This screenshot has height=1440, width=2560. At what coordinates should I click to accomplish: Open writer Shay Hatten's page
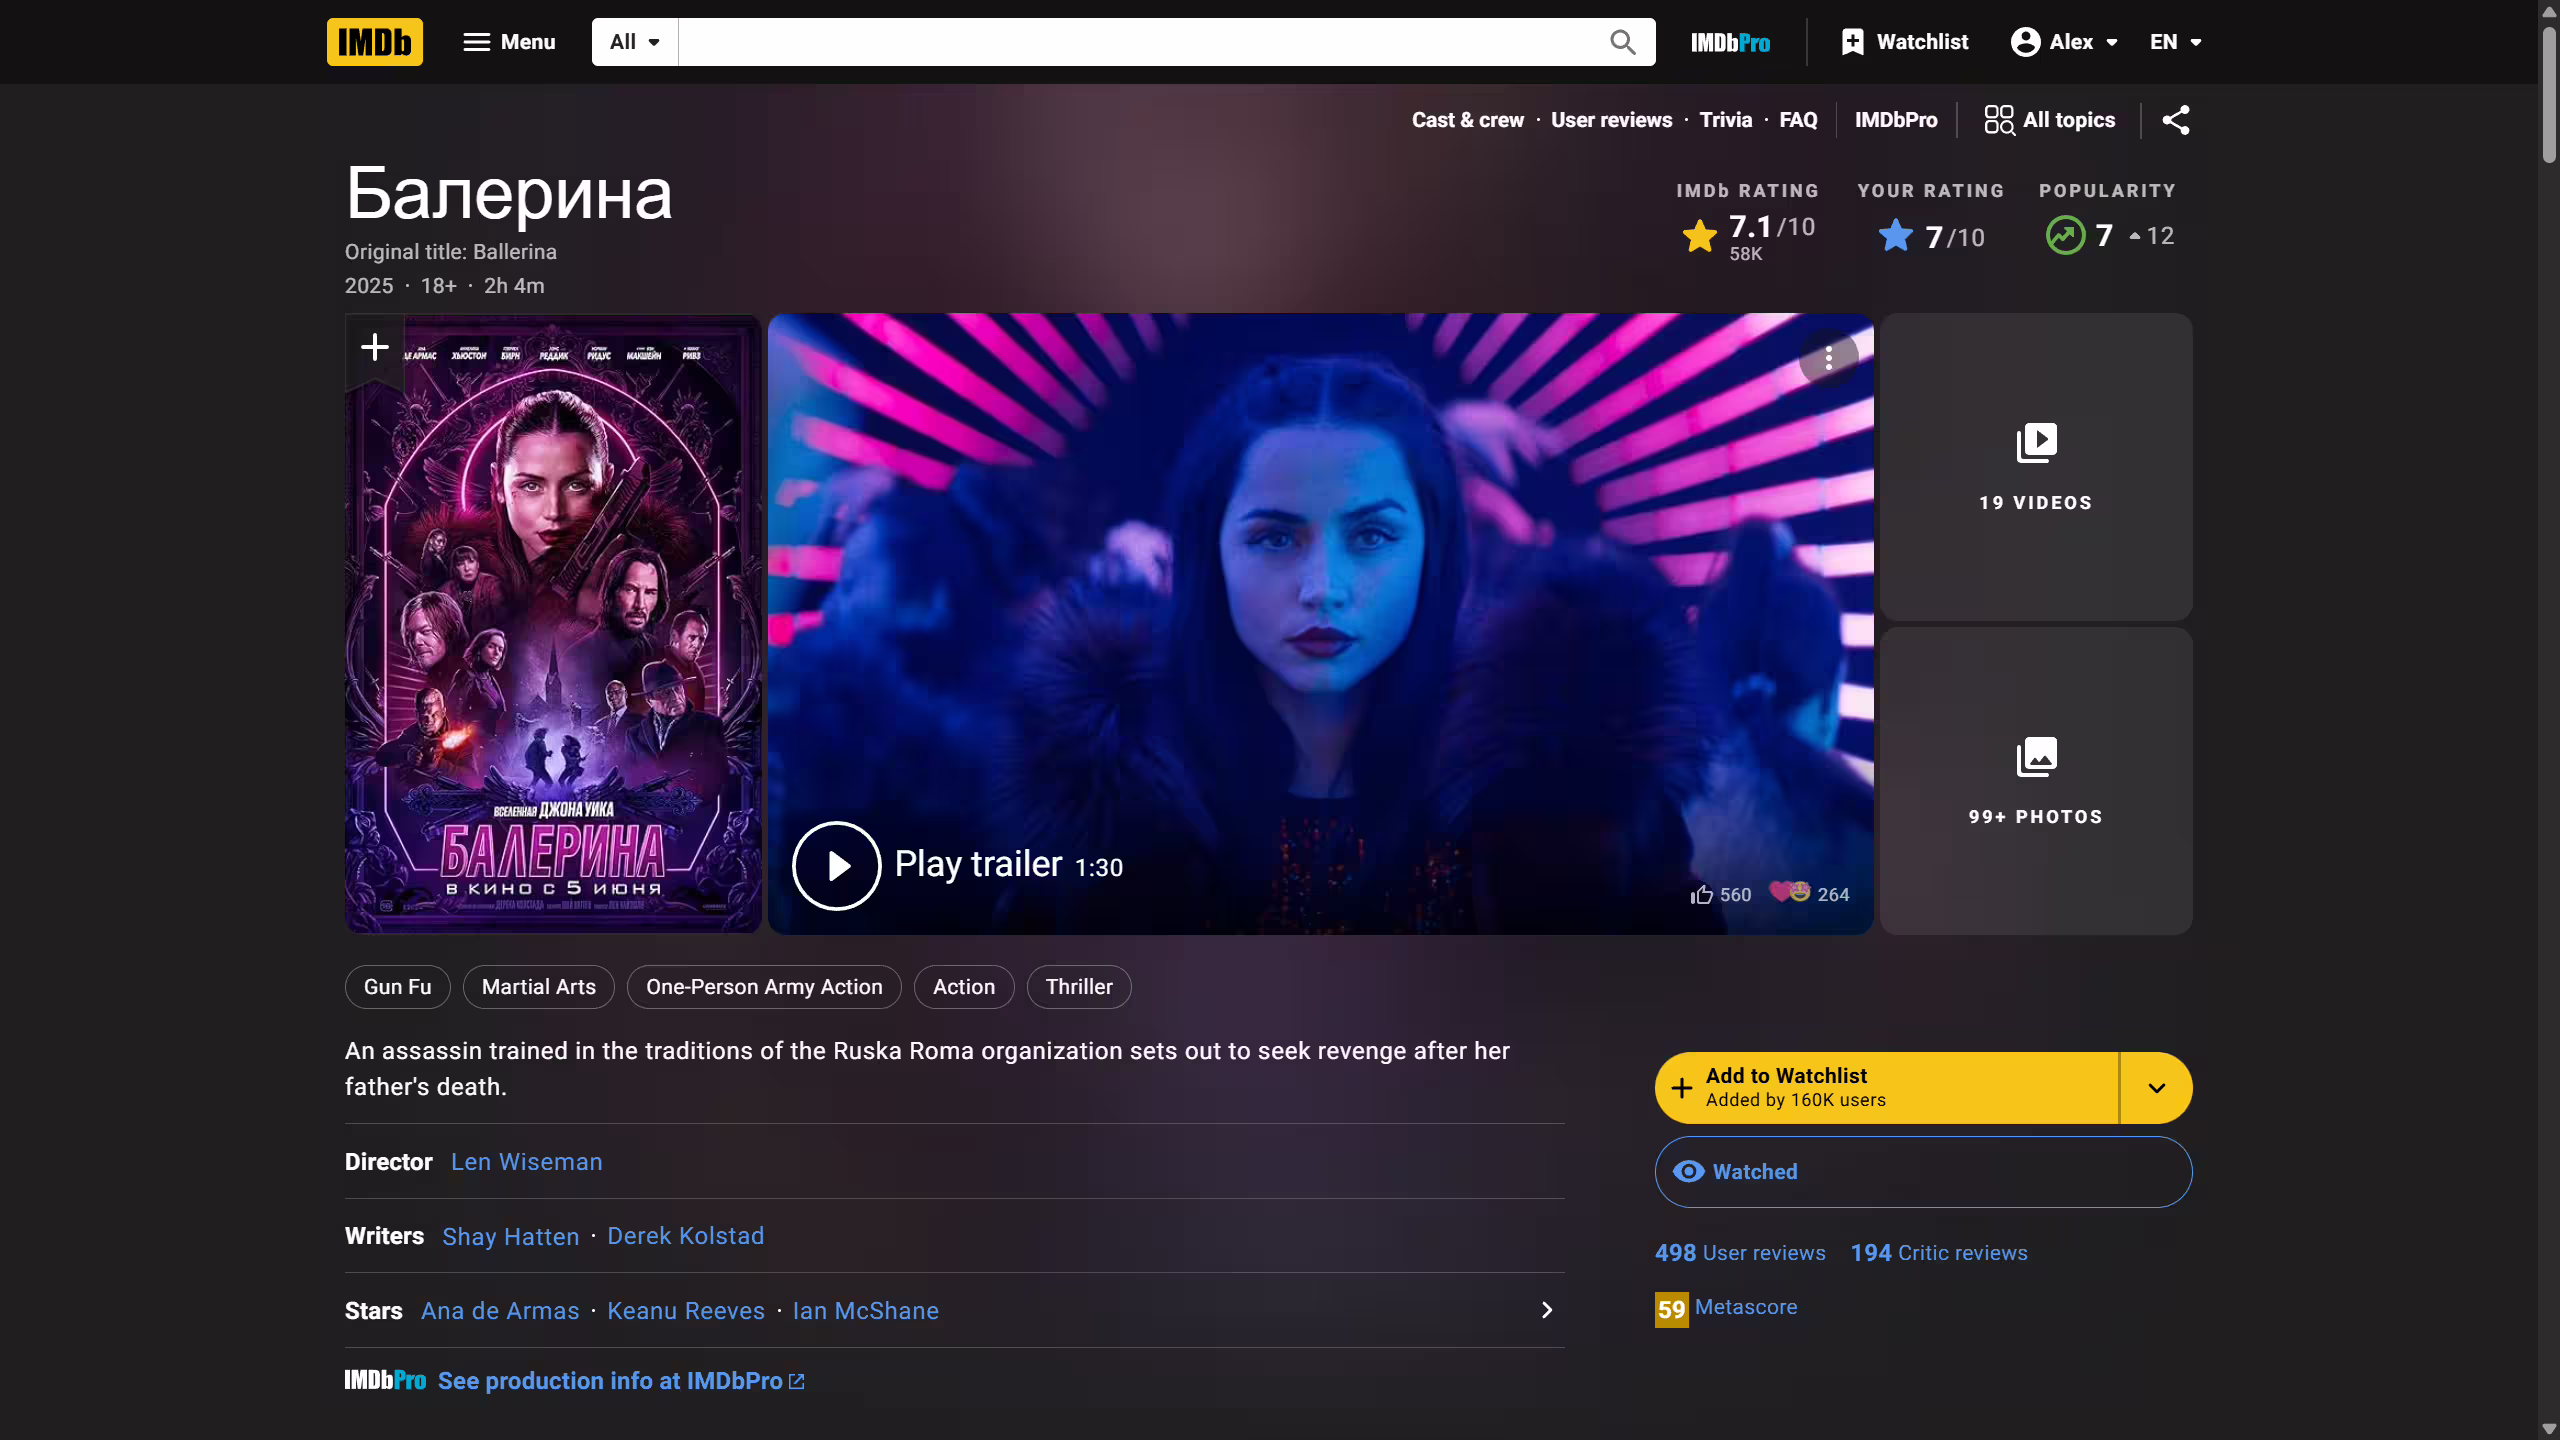pos(511,1237)
